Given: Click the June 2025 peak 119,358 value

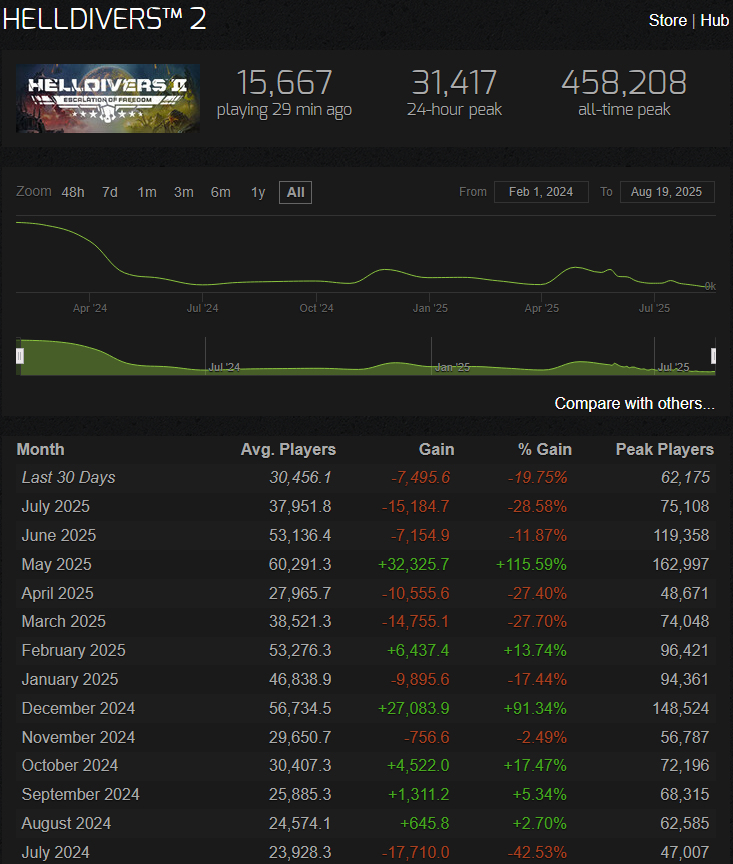Looking at the screenshot, I should [x=681, y=535].
